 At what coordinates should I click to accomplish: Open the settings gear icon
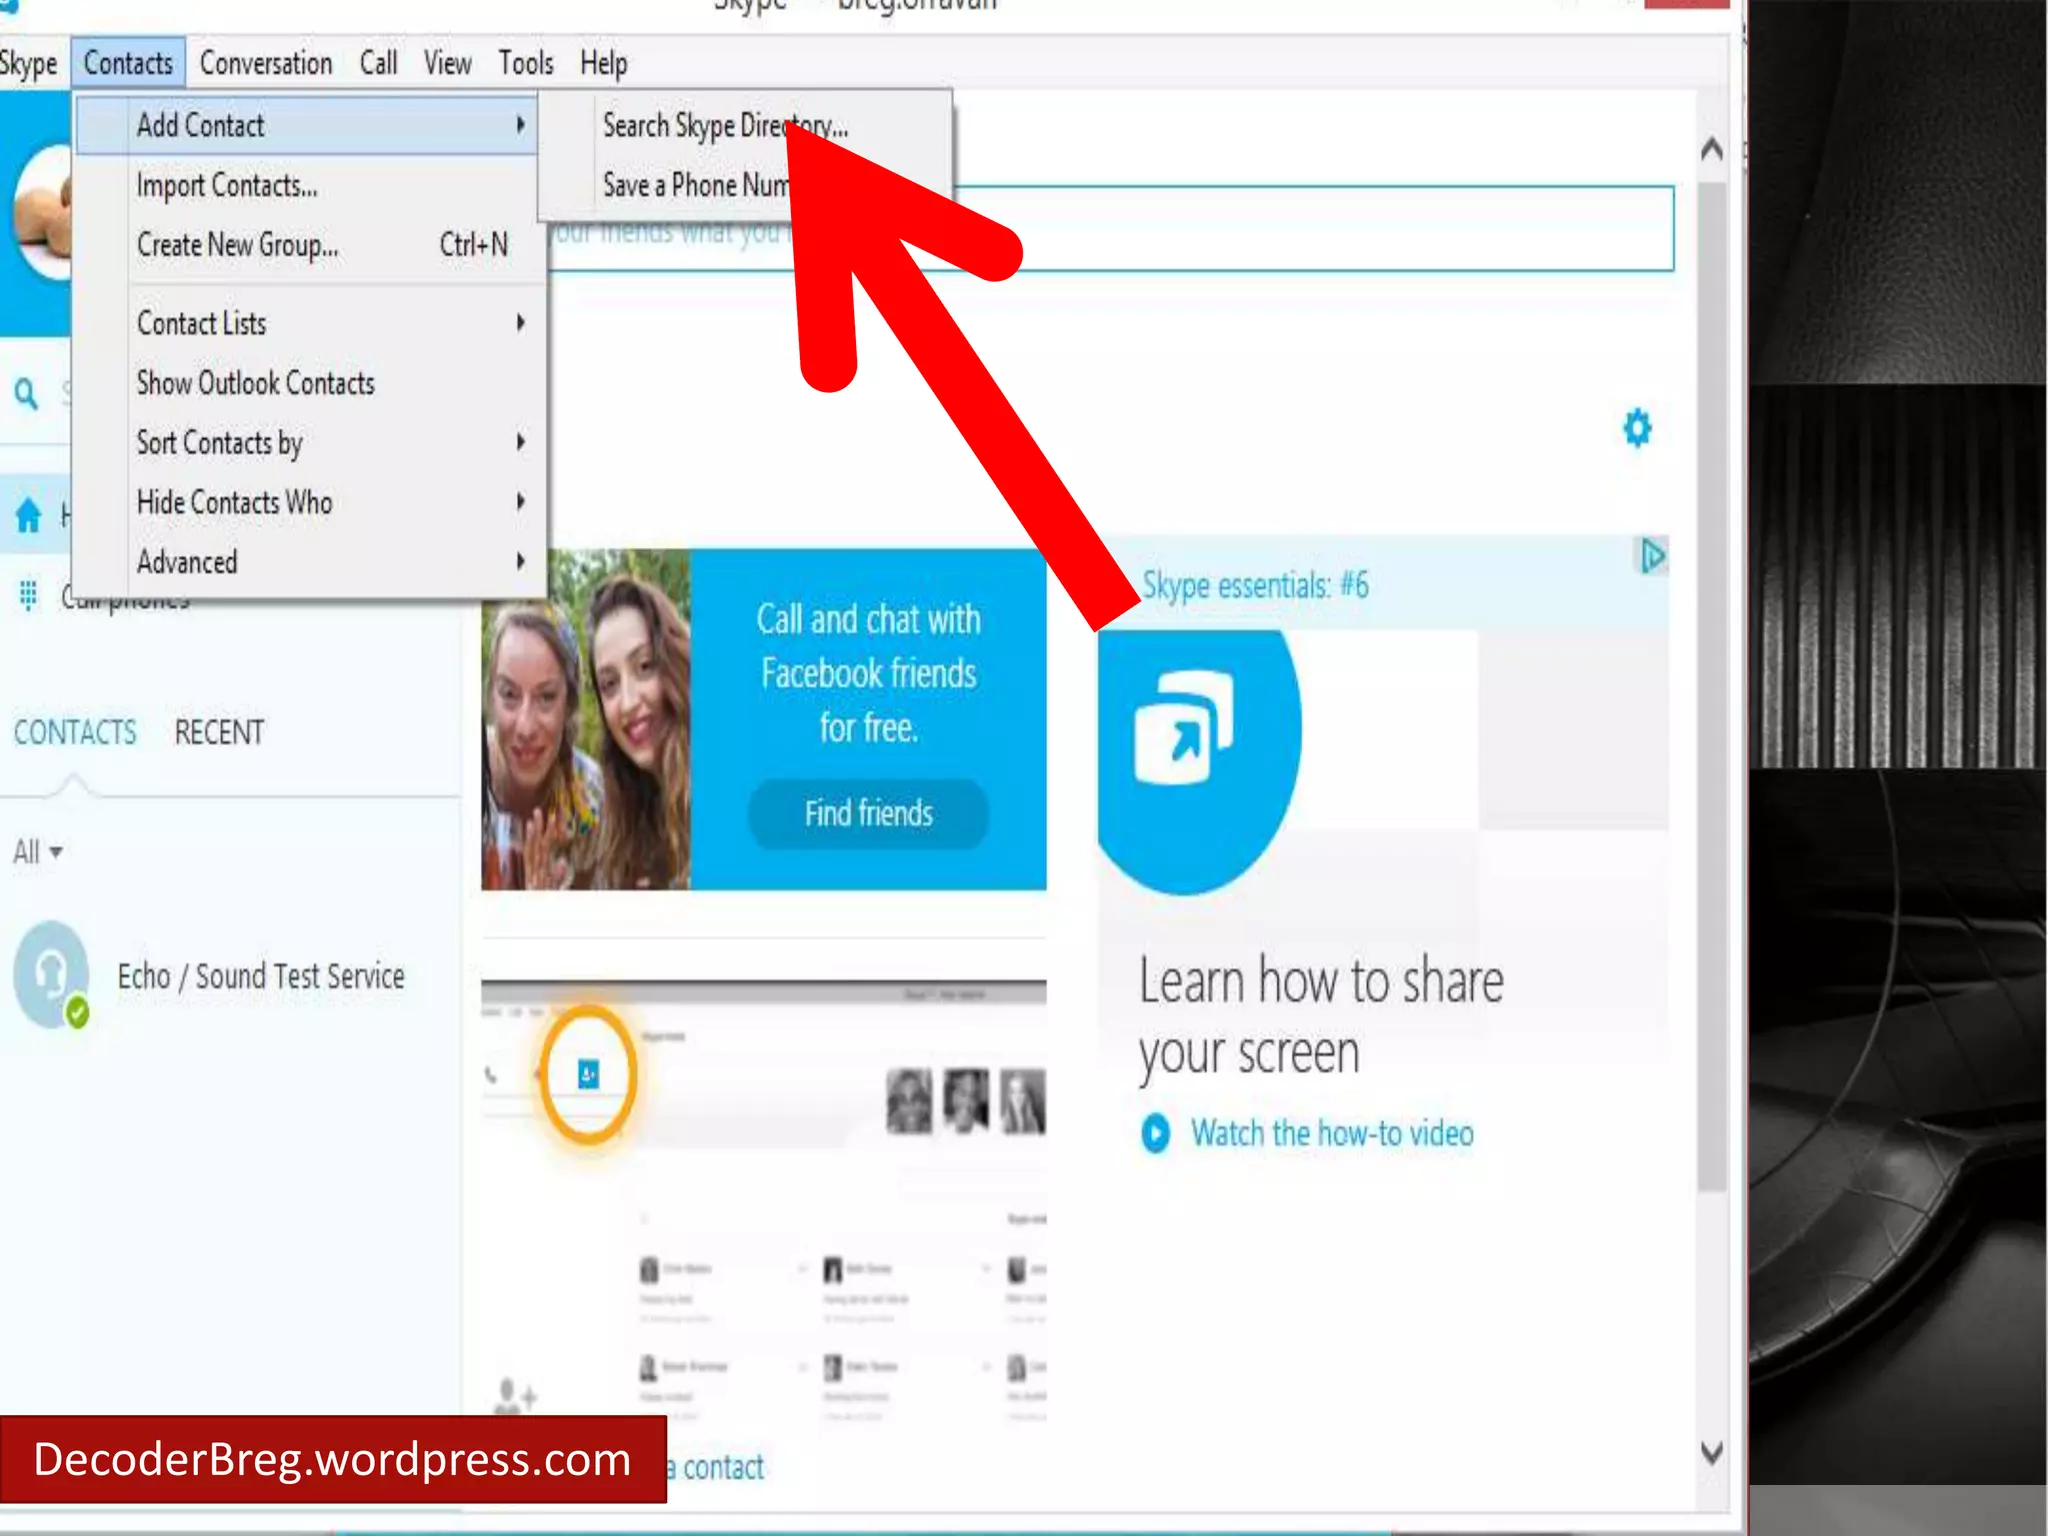click(1637, 428)
